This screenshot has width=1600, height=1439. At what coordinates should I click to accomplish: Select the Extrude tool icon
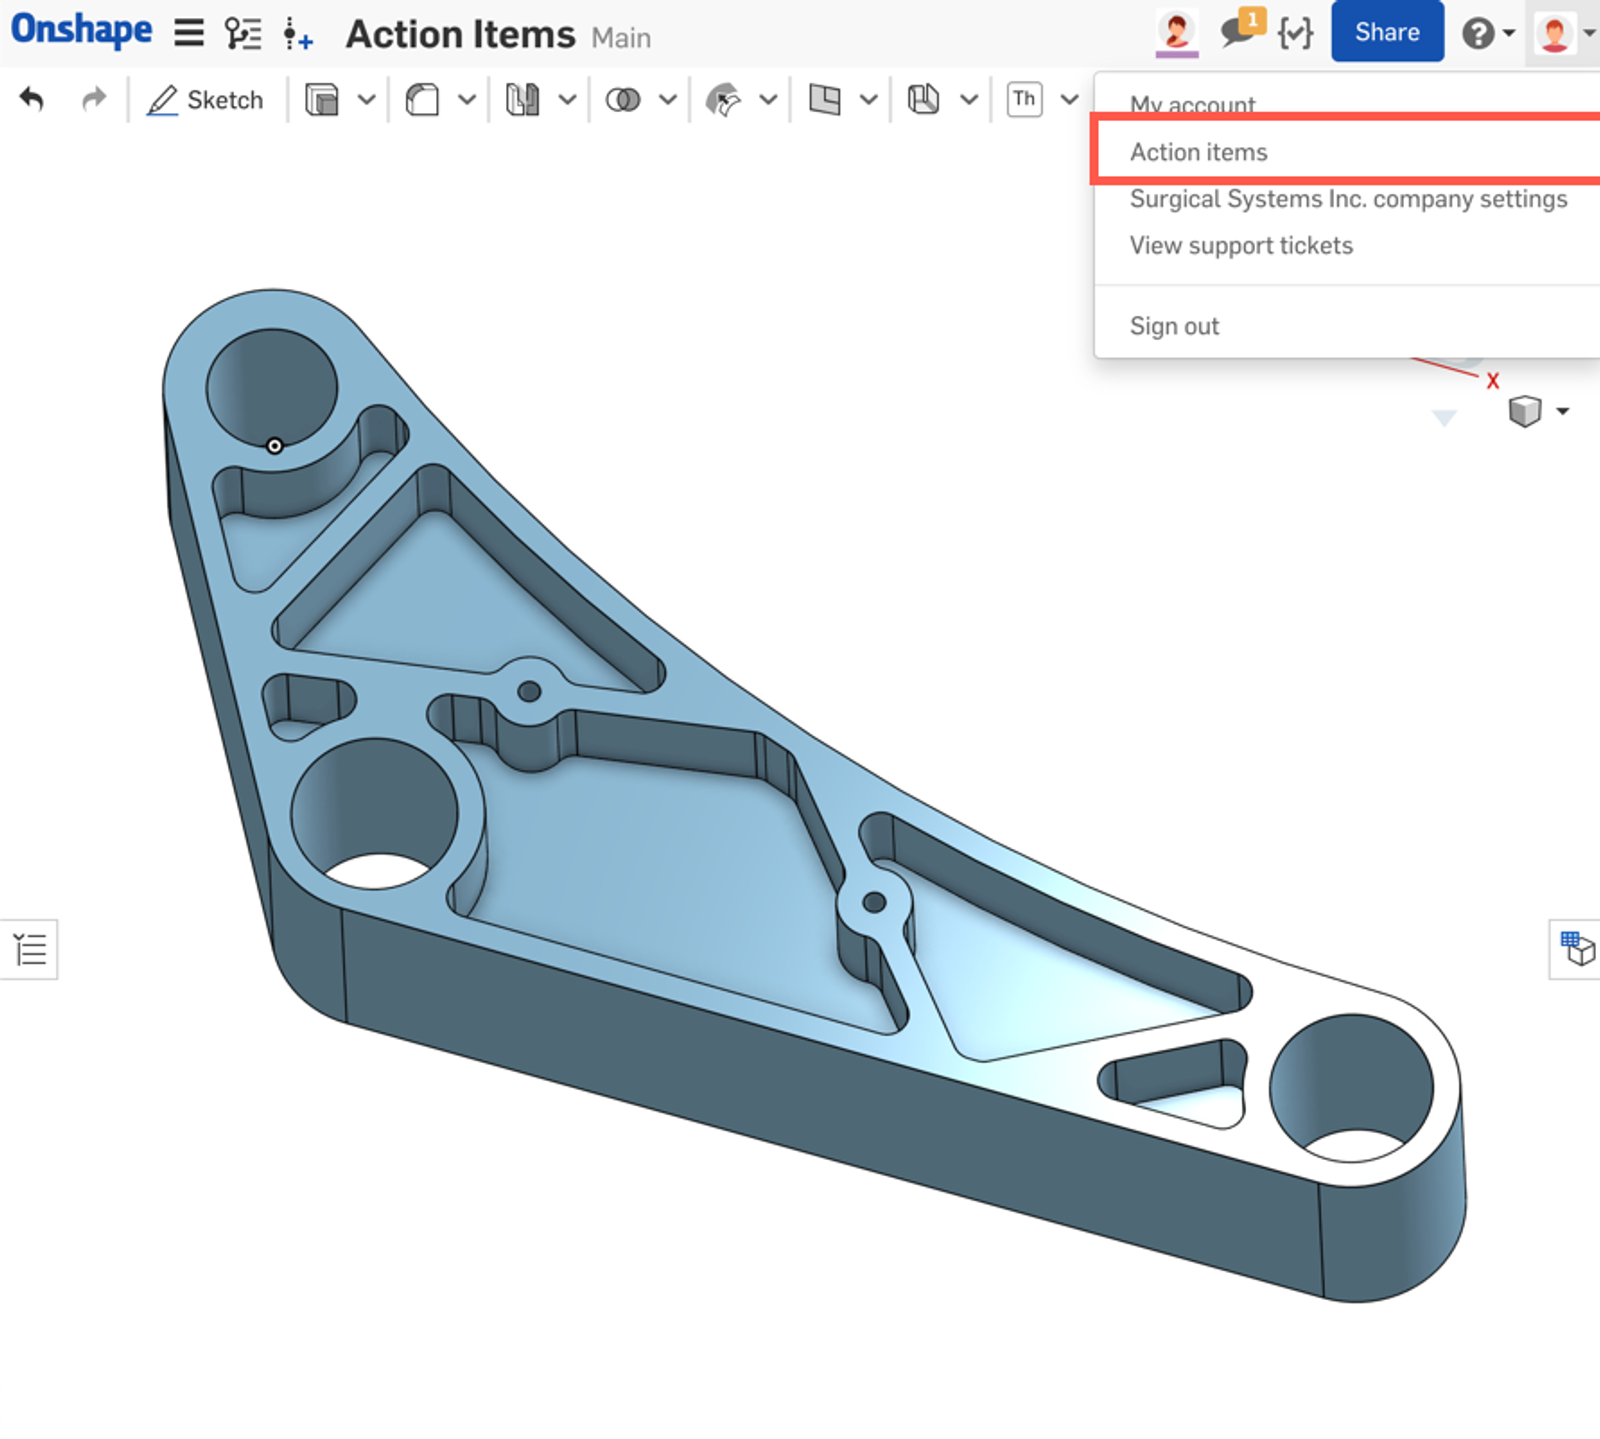click(x=322, y=100)
